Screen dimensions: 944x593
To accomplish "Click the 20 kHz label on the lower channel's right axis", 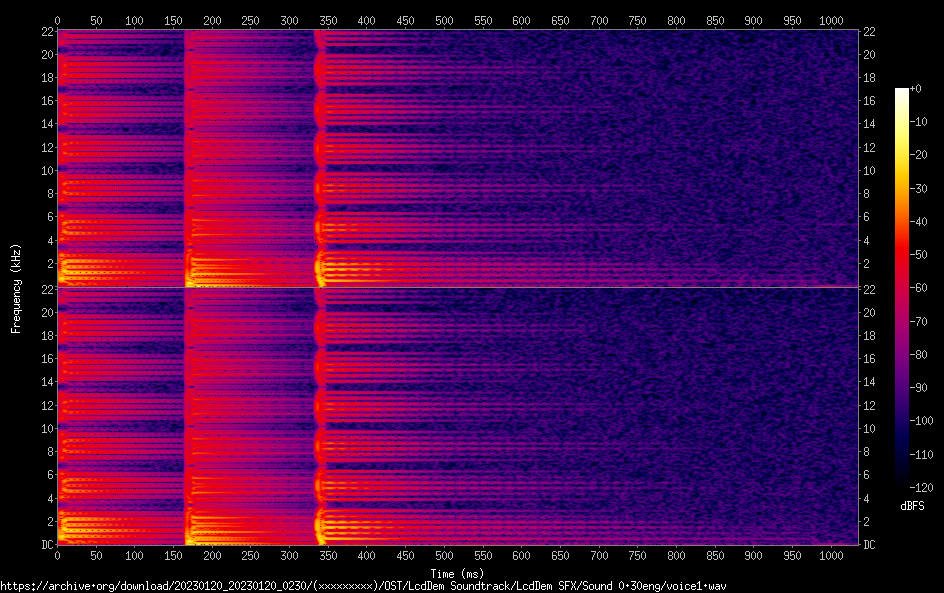I will pos(871,312).
